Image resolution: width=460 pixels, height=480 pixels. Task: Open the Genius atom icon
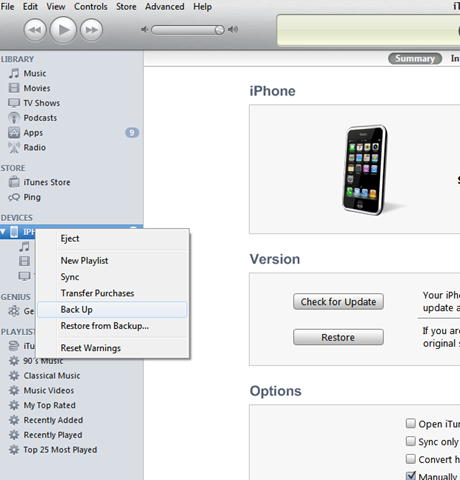tap(14, 311)
